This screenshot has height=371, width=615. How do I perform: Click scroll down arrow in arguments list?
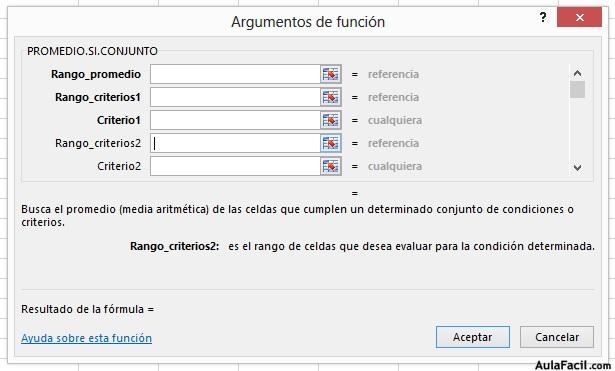point(577,168)
